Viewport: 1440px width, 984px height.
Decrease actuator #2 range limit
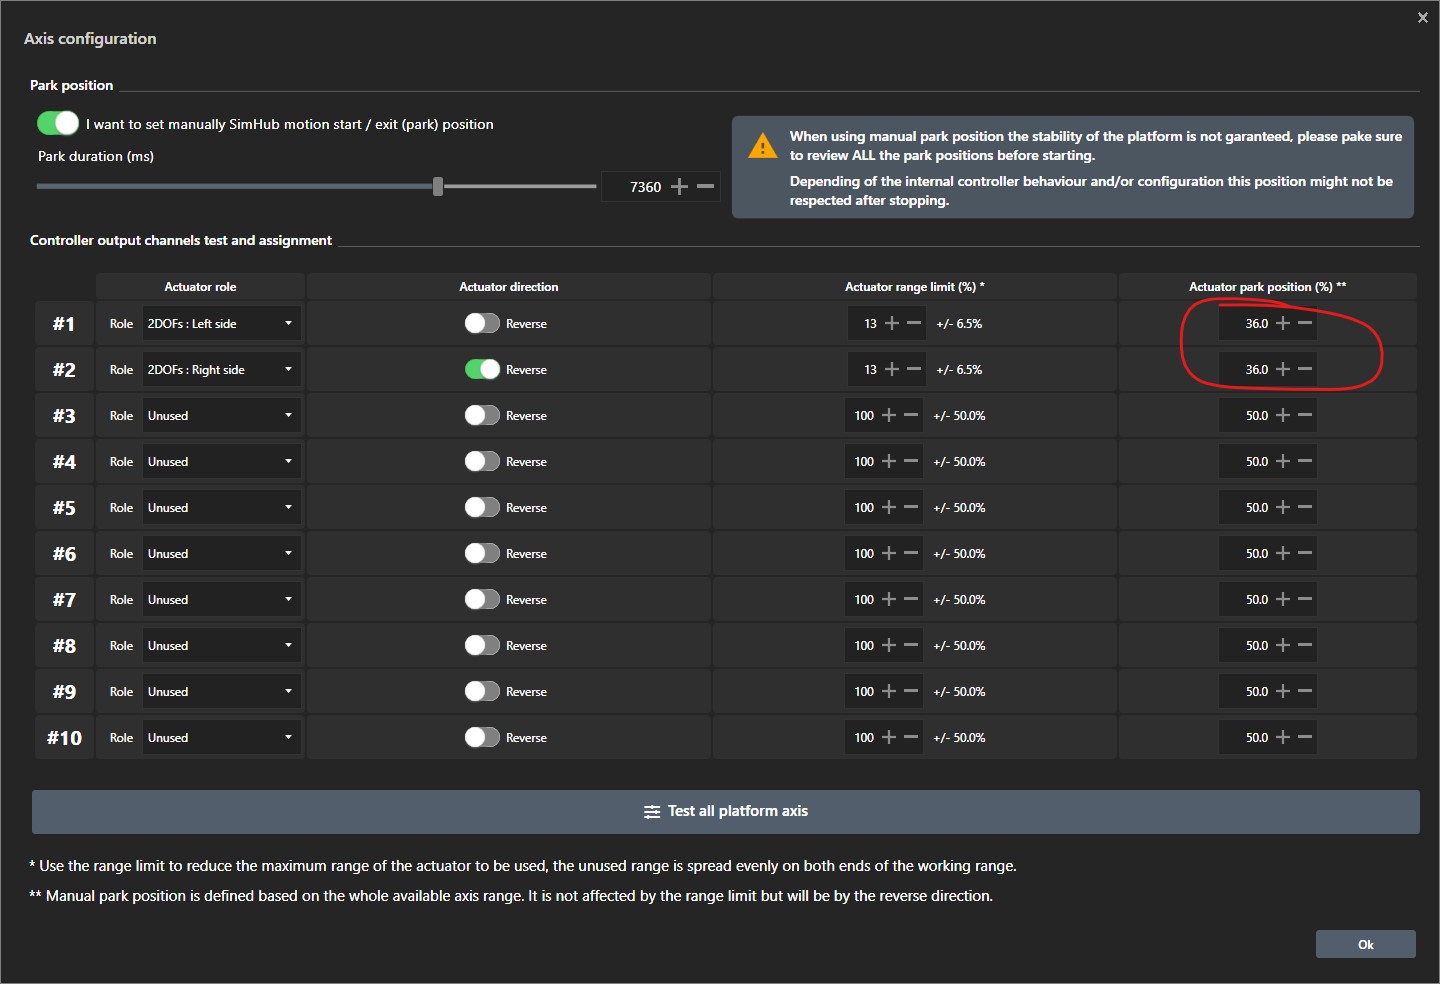(914, 370)
